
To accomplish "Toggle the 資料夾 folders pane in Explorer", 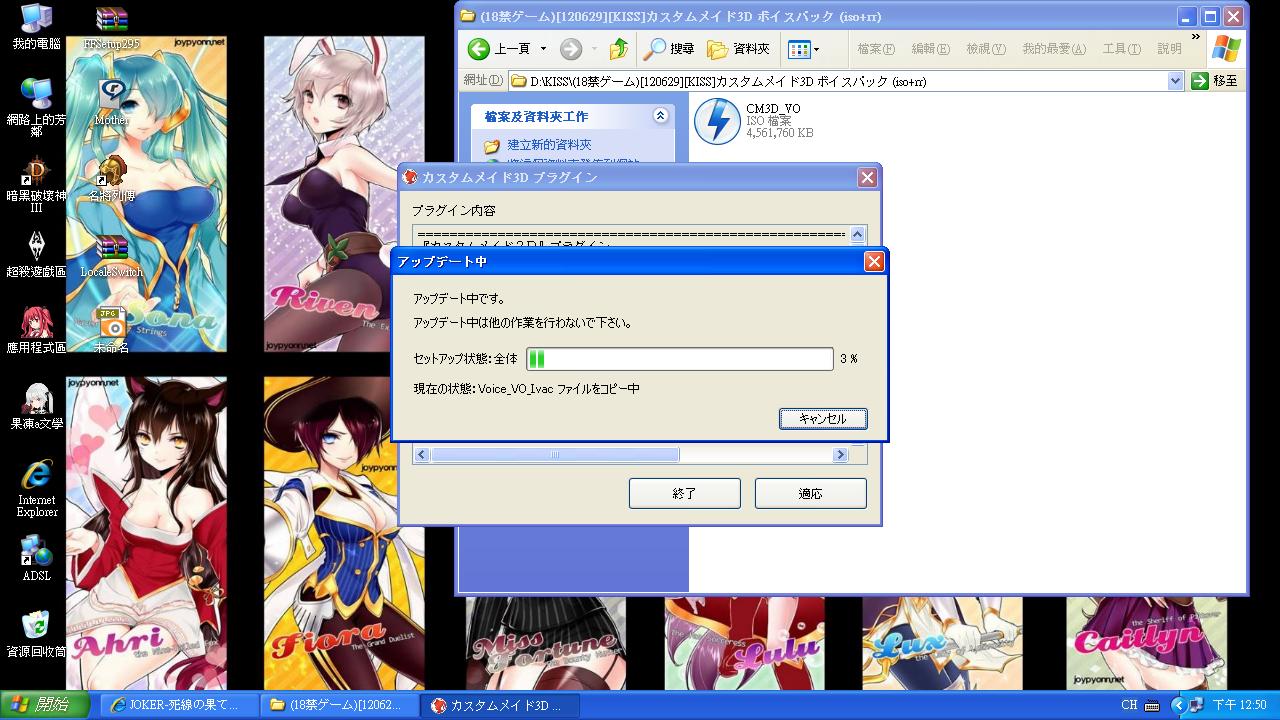I will click(x=738, y=48).
